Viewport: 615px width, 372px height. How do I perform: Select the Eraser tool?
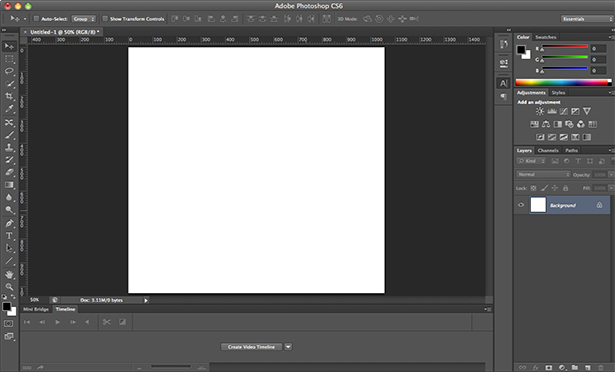pyautogui.click(x=9, y=172)
